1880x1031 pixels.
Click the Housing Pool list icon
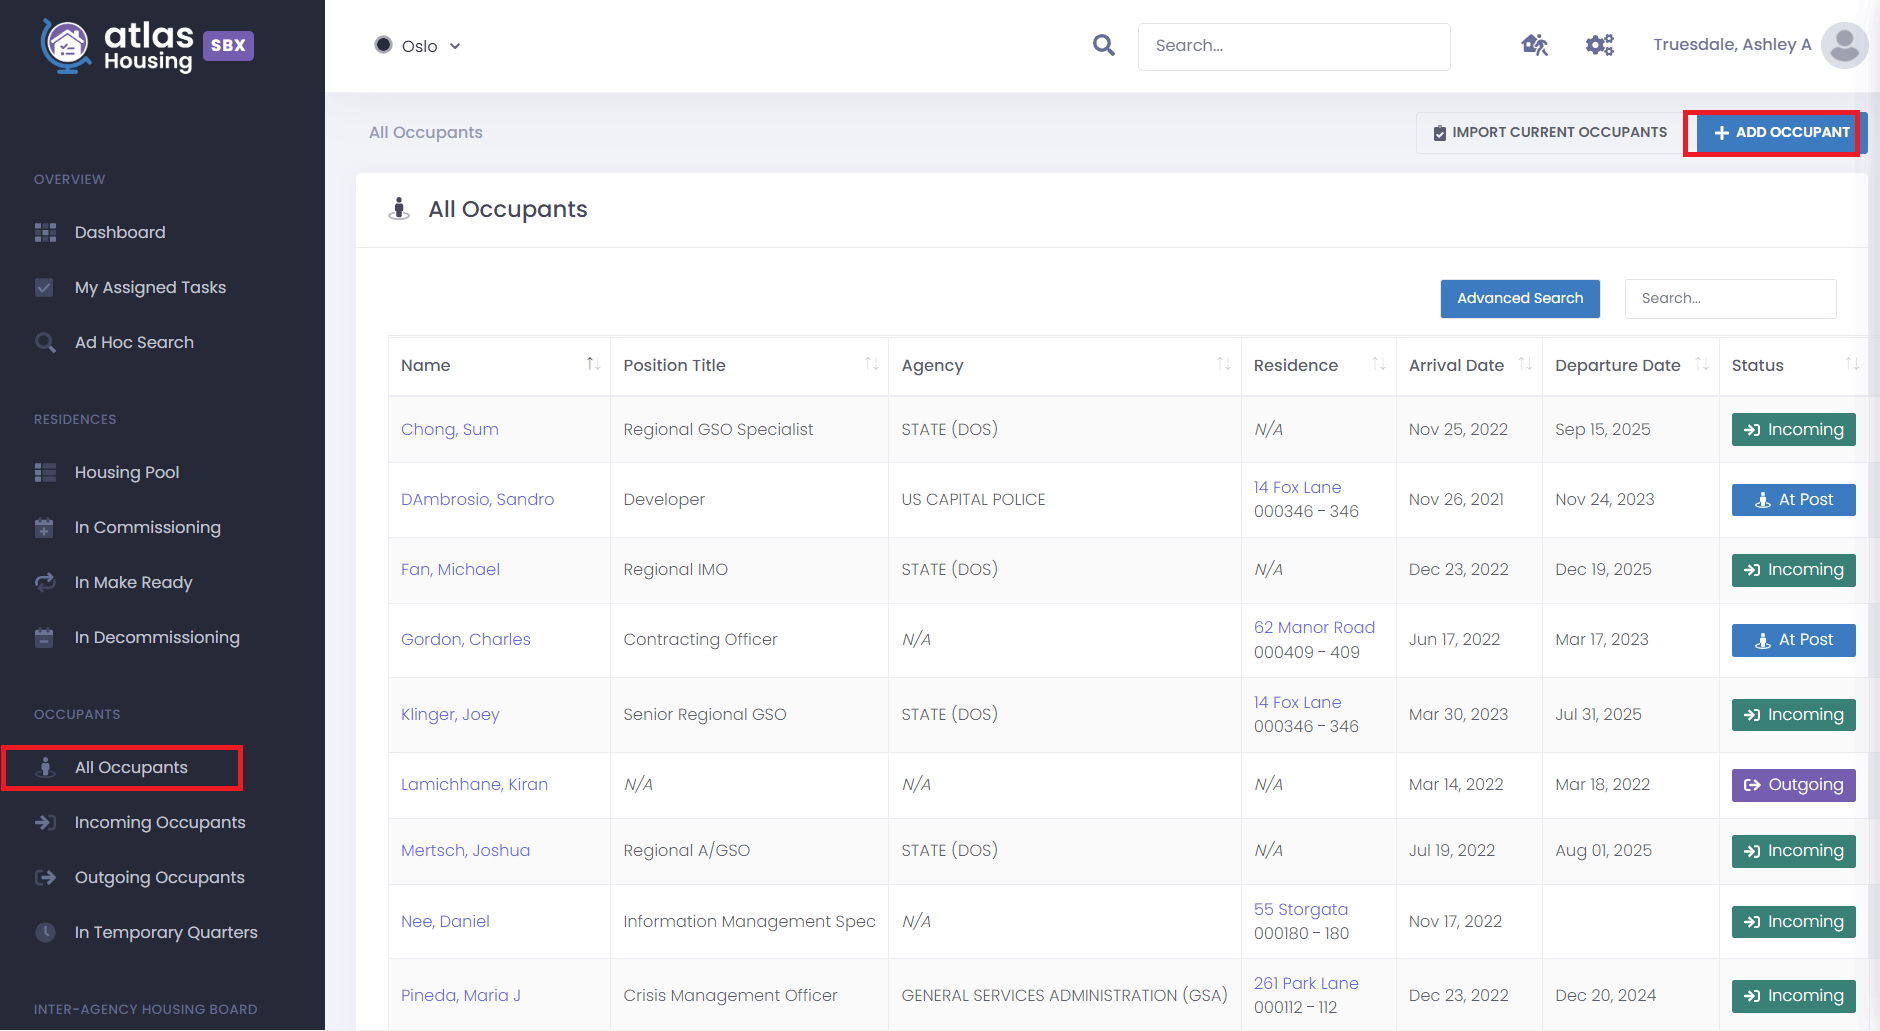(x=45, y=472)
